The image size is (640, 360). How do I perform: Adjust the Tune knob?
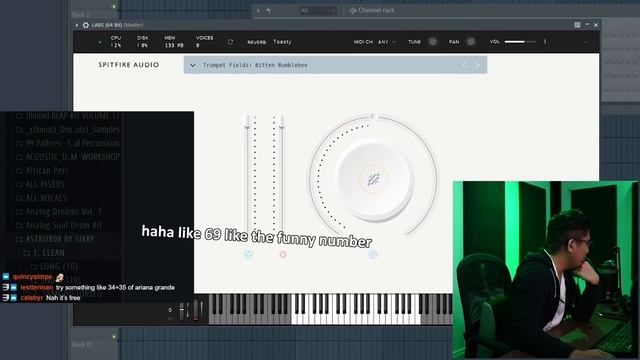click(x=433, y=42)
